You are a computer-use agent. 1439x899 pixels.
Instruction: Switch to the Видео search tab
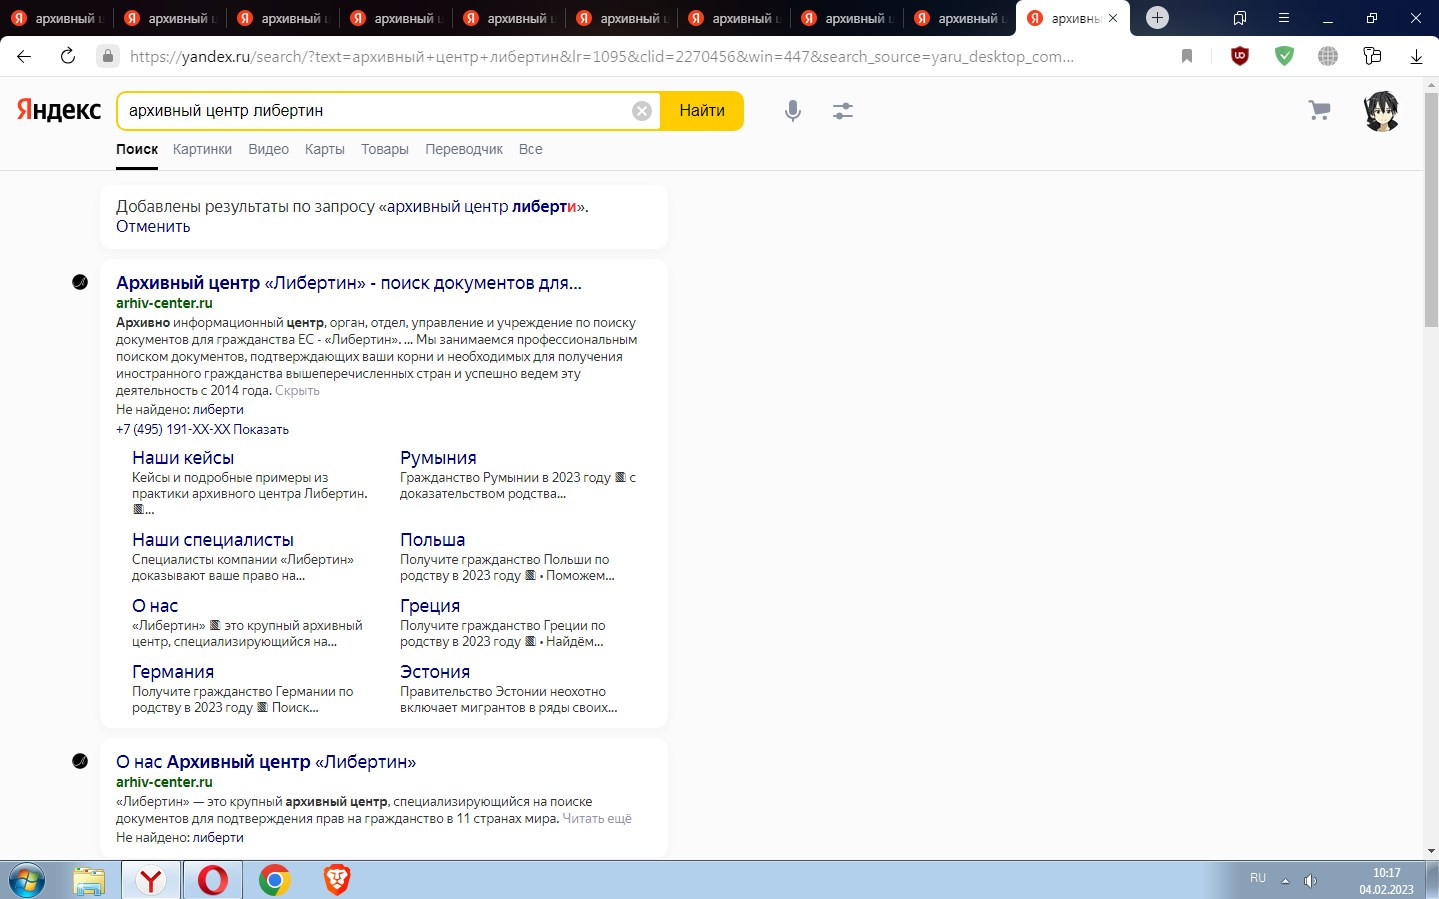(268, 149)
